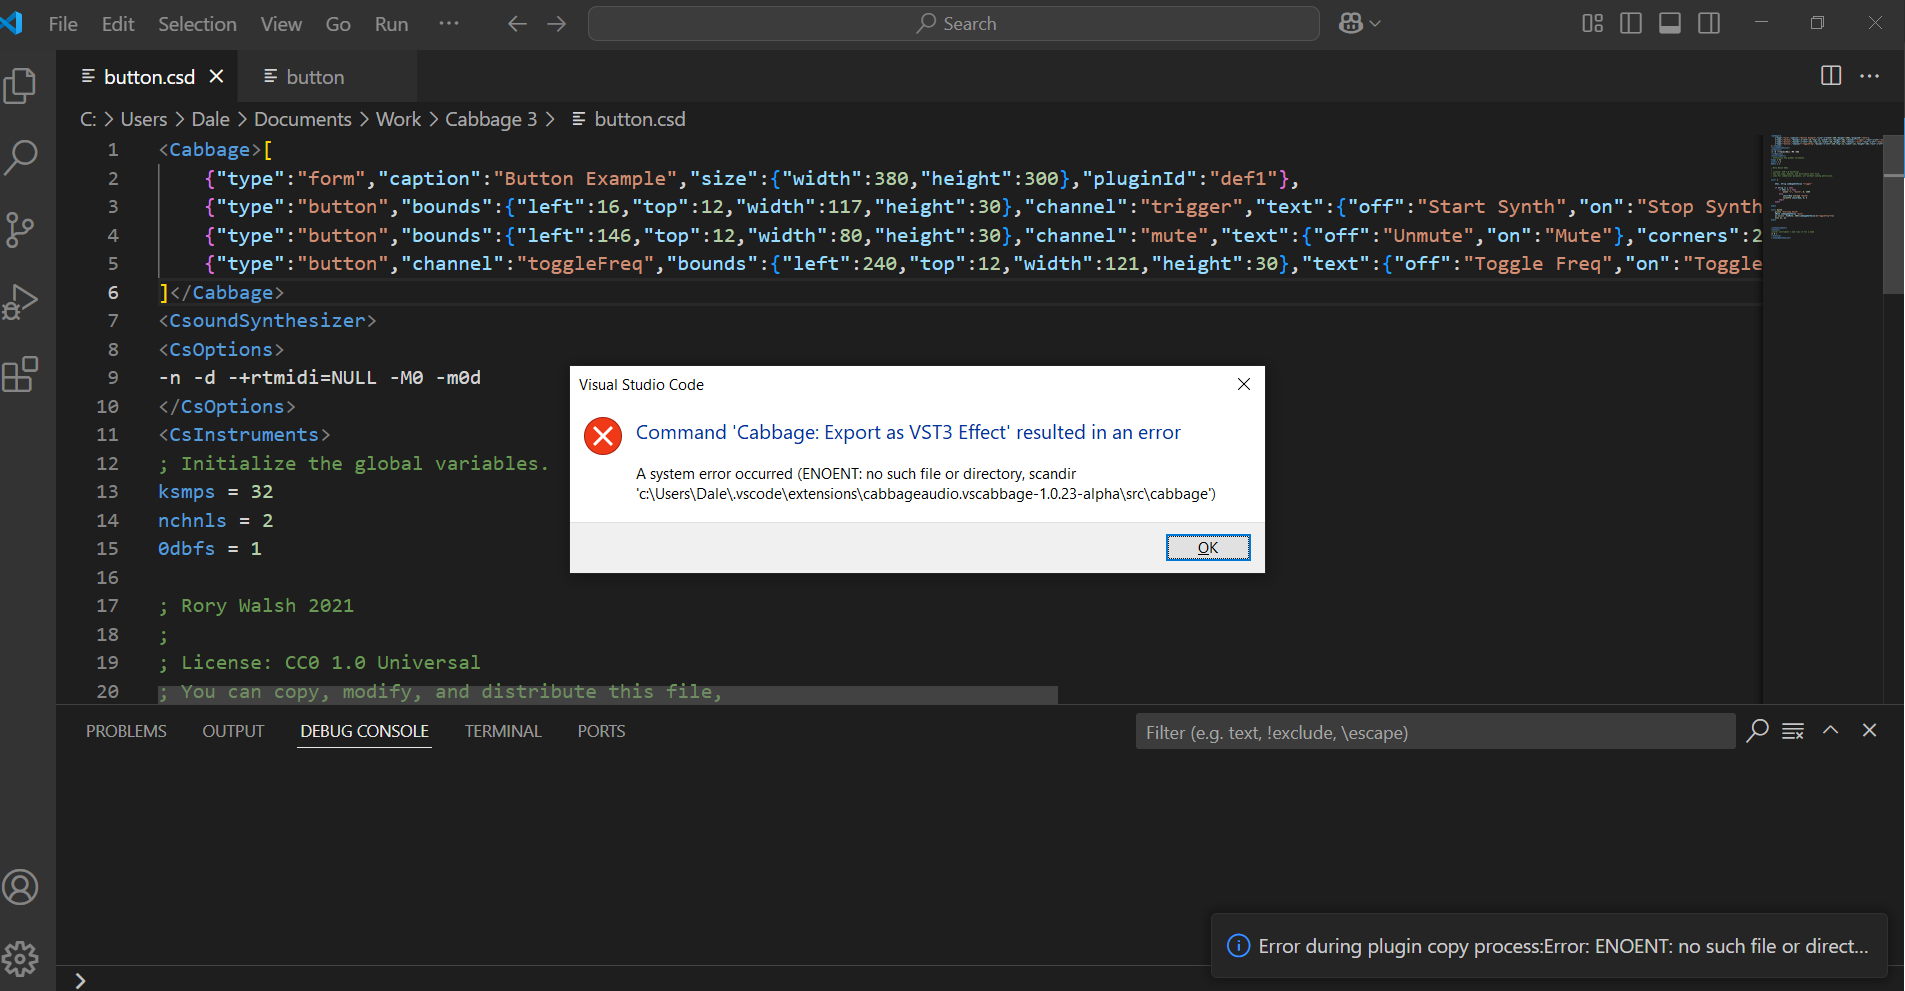Toggle the secondary side bar
This screenshot has height=991, width=1905.
pos(1709,24)
